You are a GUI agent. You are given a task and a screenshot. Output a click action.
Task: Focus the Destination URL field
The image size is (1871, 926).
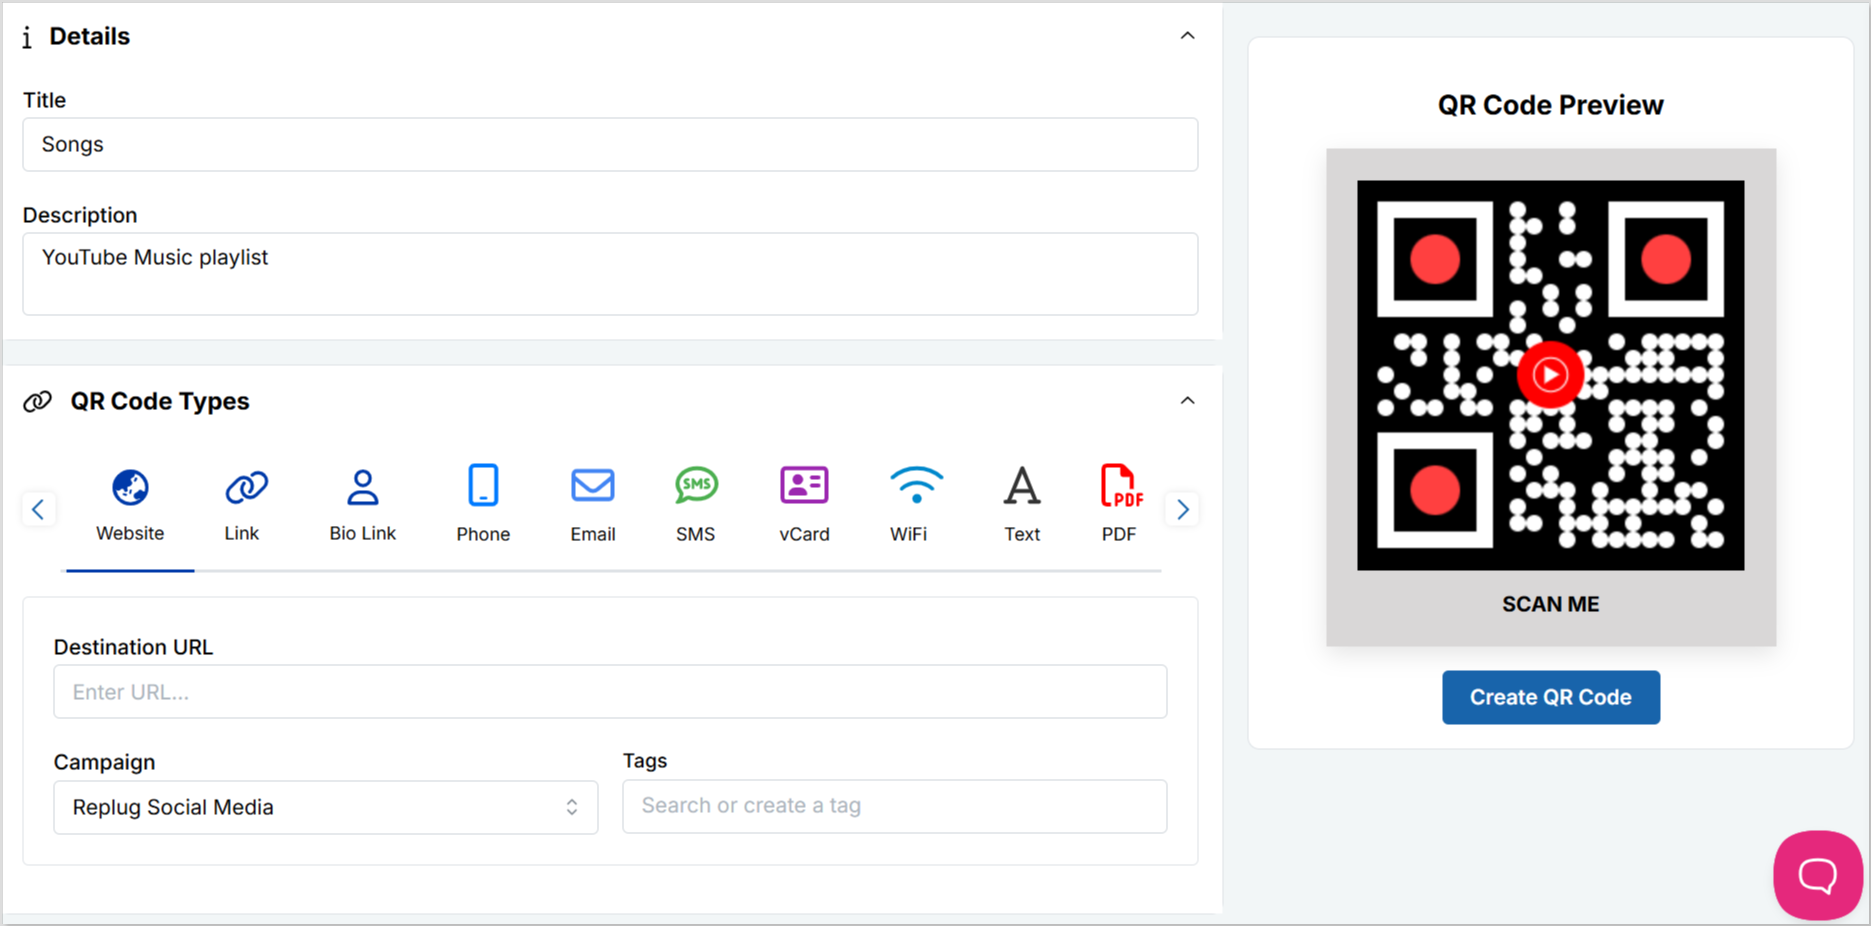click(x=610, y=692)
